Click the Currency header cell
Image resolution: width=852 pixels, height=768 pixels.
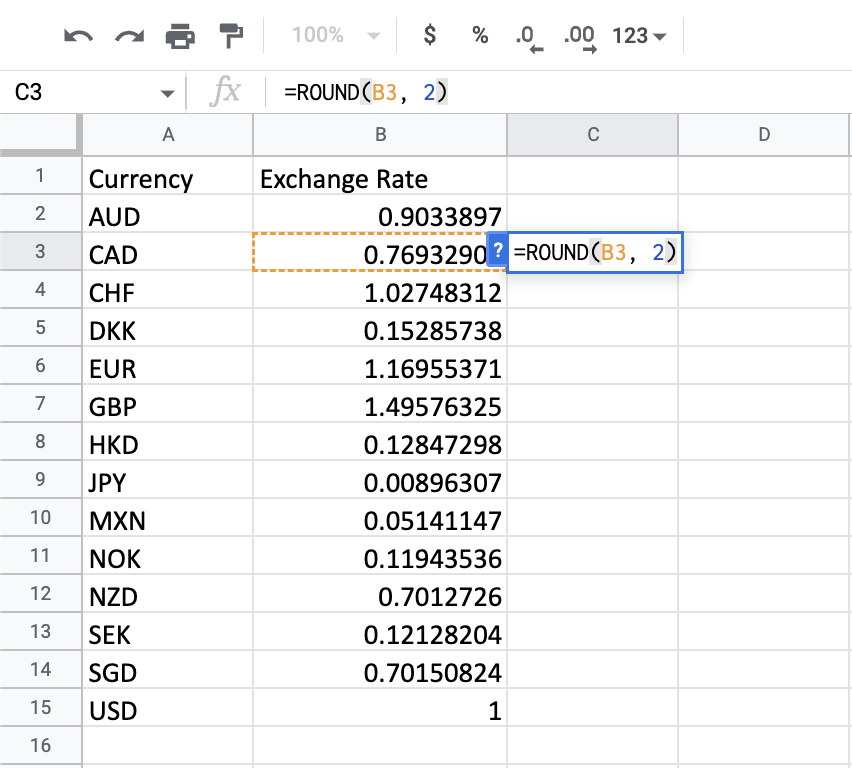(168, 176)
